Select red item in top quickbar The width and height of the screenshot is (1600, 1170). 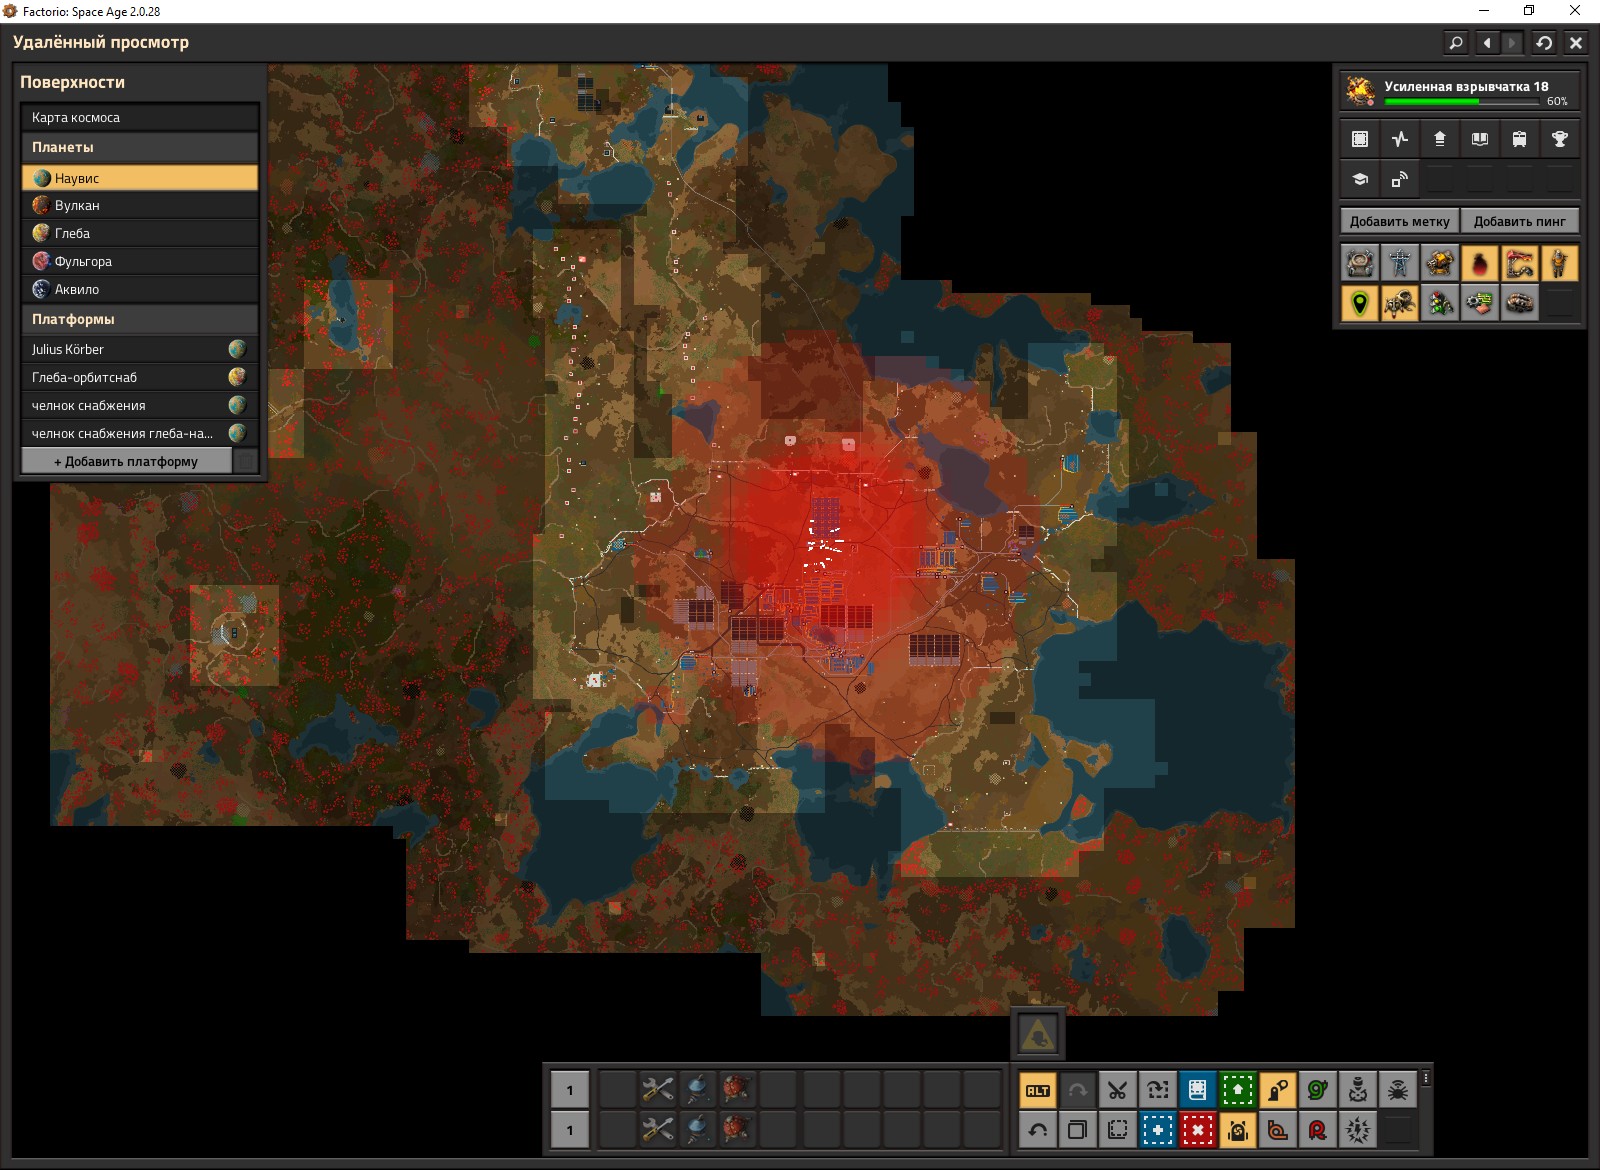(737, 1090)
